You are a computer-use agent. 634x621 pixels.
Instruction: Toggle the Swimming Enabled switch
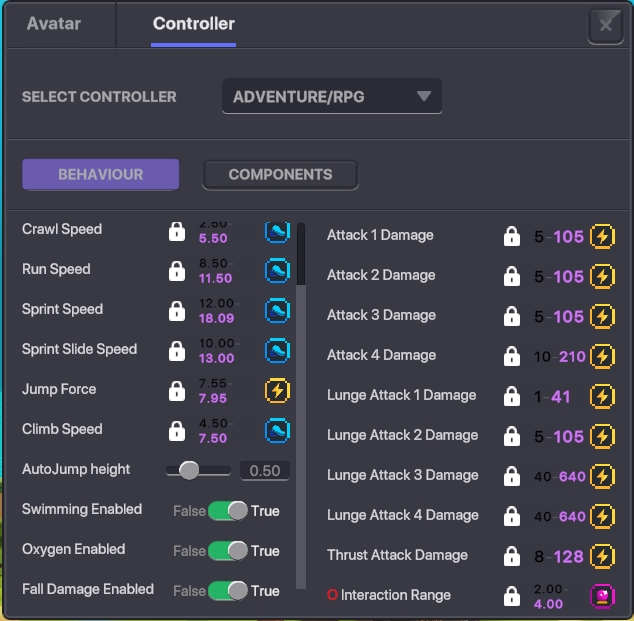228,511
